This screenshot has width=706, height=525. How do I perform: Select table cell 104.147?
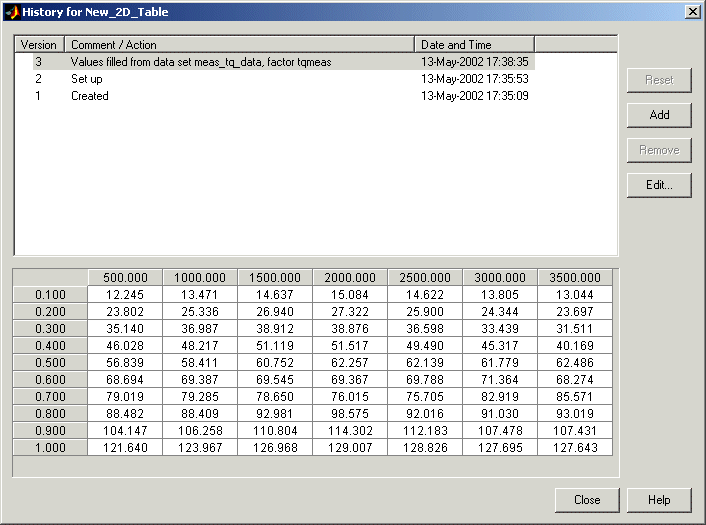[125, 430]
